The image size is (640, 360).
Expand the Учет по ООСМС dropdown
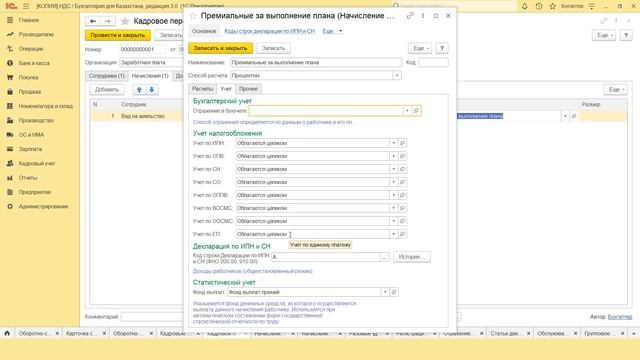coord(393,221)
